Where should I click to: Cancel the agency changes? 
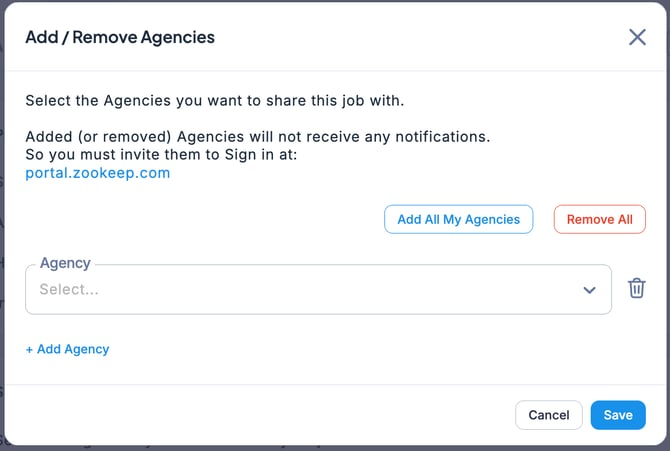click(x=548, y=415)
